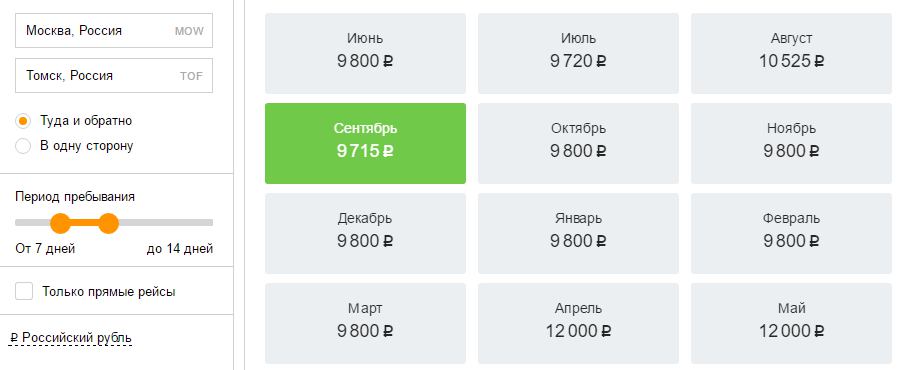This screenshot has width=897, height=370.
Task: Choose the Октябрь month tile
Action: [x=578, y=144]
